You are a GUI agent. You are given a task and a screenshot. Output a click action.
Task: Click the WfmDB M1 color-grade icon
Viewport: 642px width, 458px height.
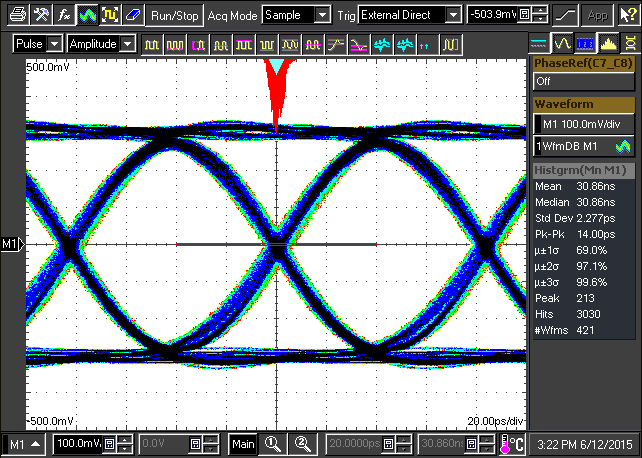[623, 147]
